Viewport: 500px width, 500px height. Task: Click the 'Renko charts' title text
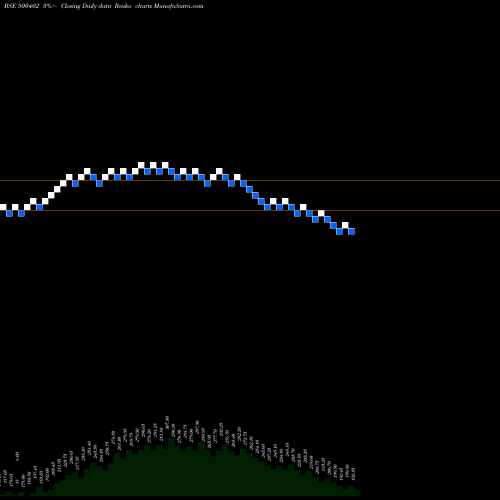coord(133,6)
